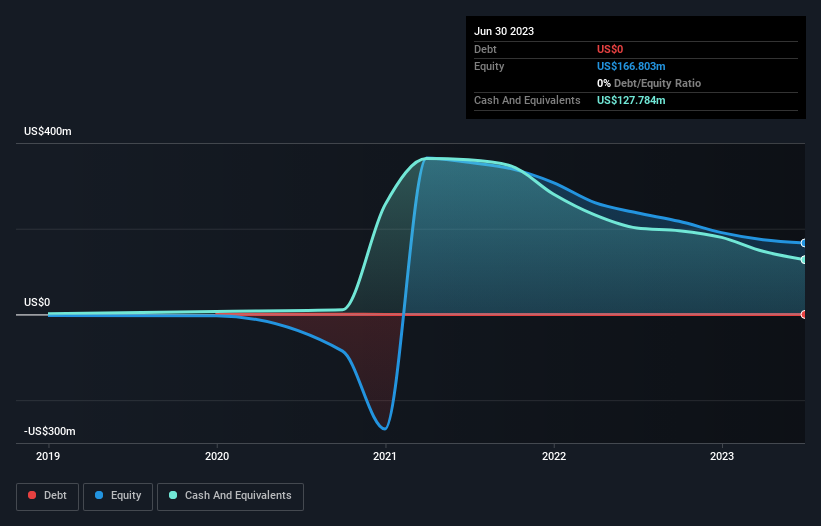Click the Equity row label in tooltip
The image size is (821, 526).
click(489, 66)
